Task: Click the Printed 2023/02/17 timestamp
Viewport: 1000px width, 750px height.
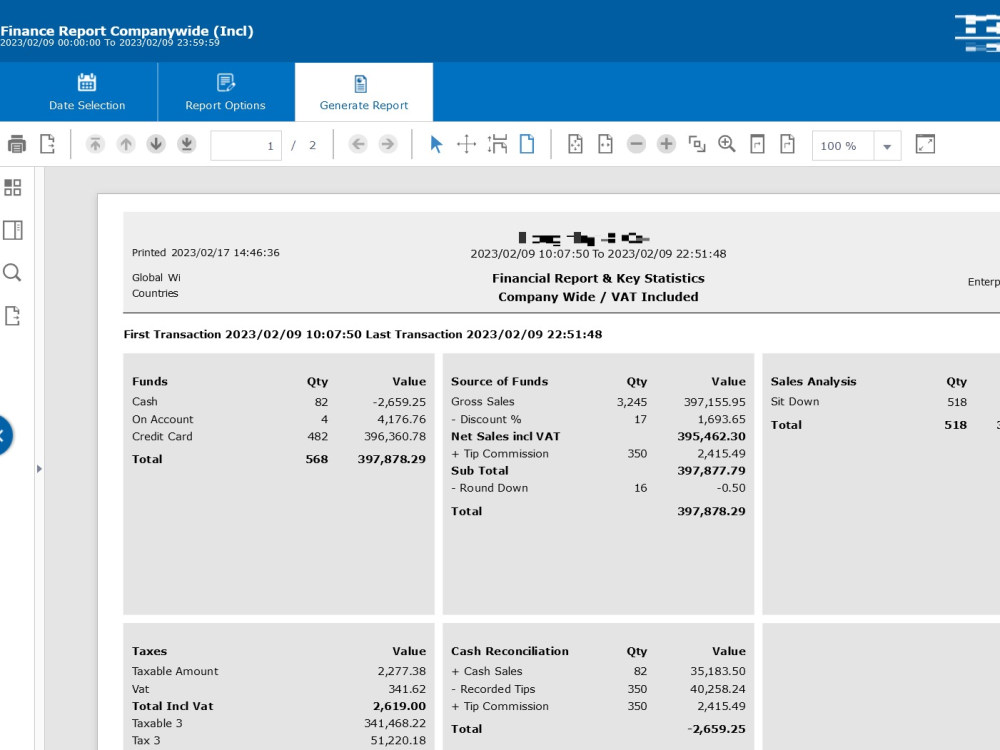Action: click(205, 253)
